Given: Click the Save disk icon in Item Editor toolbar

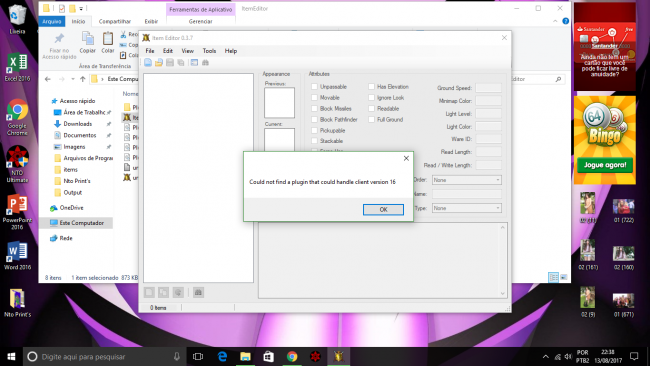Looking at the screenshot, I should (170, 63).
